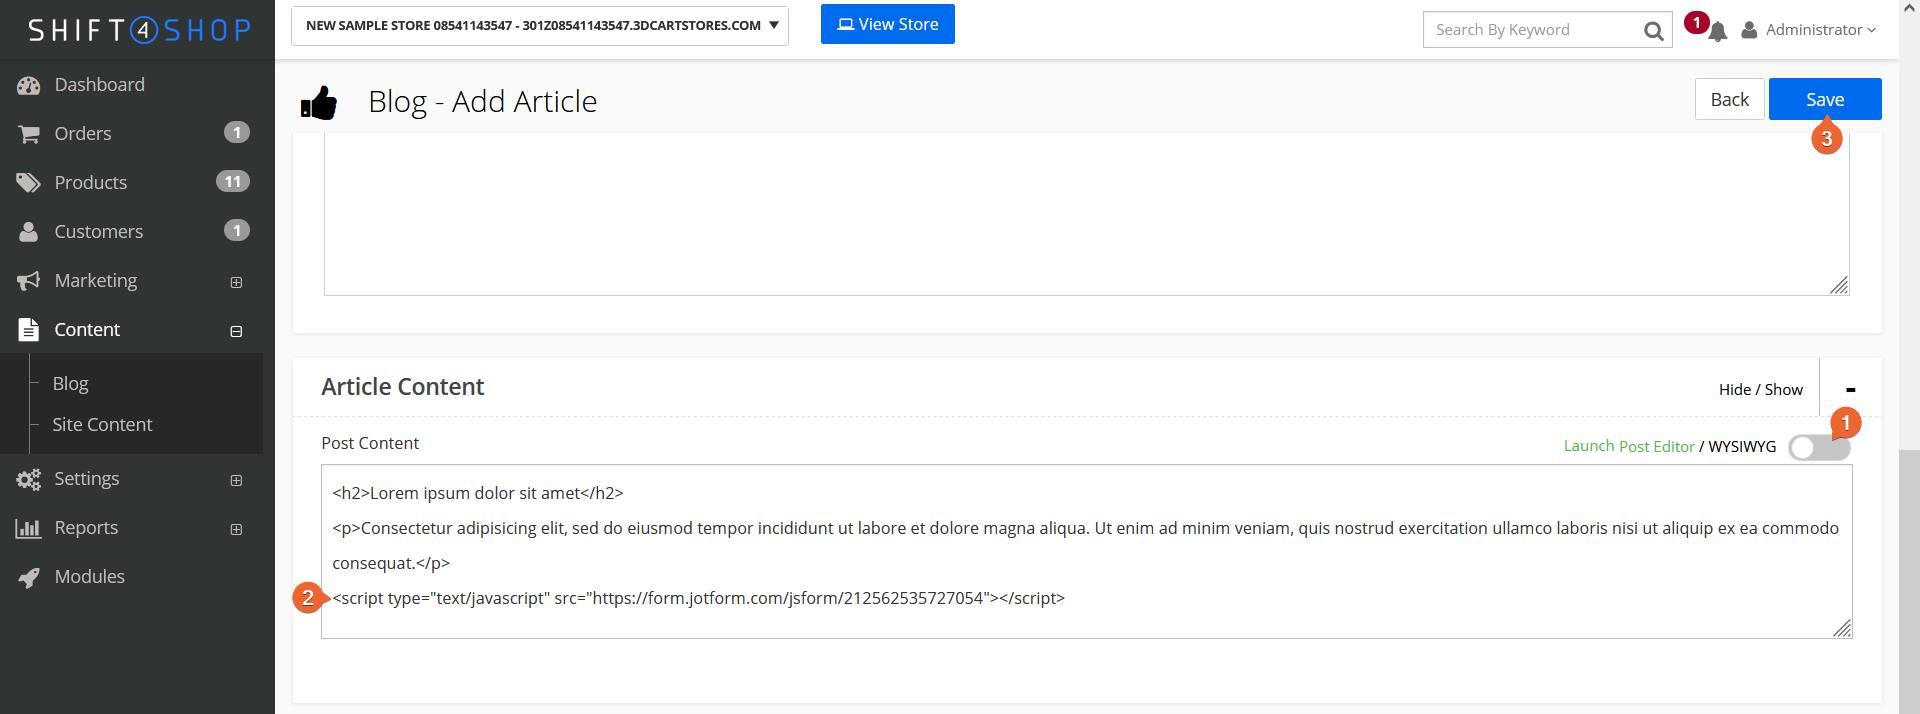Open Blog under Content
1920x714 pixels.
(x=70, y=384)
